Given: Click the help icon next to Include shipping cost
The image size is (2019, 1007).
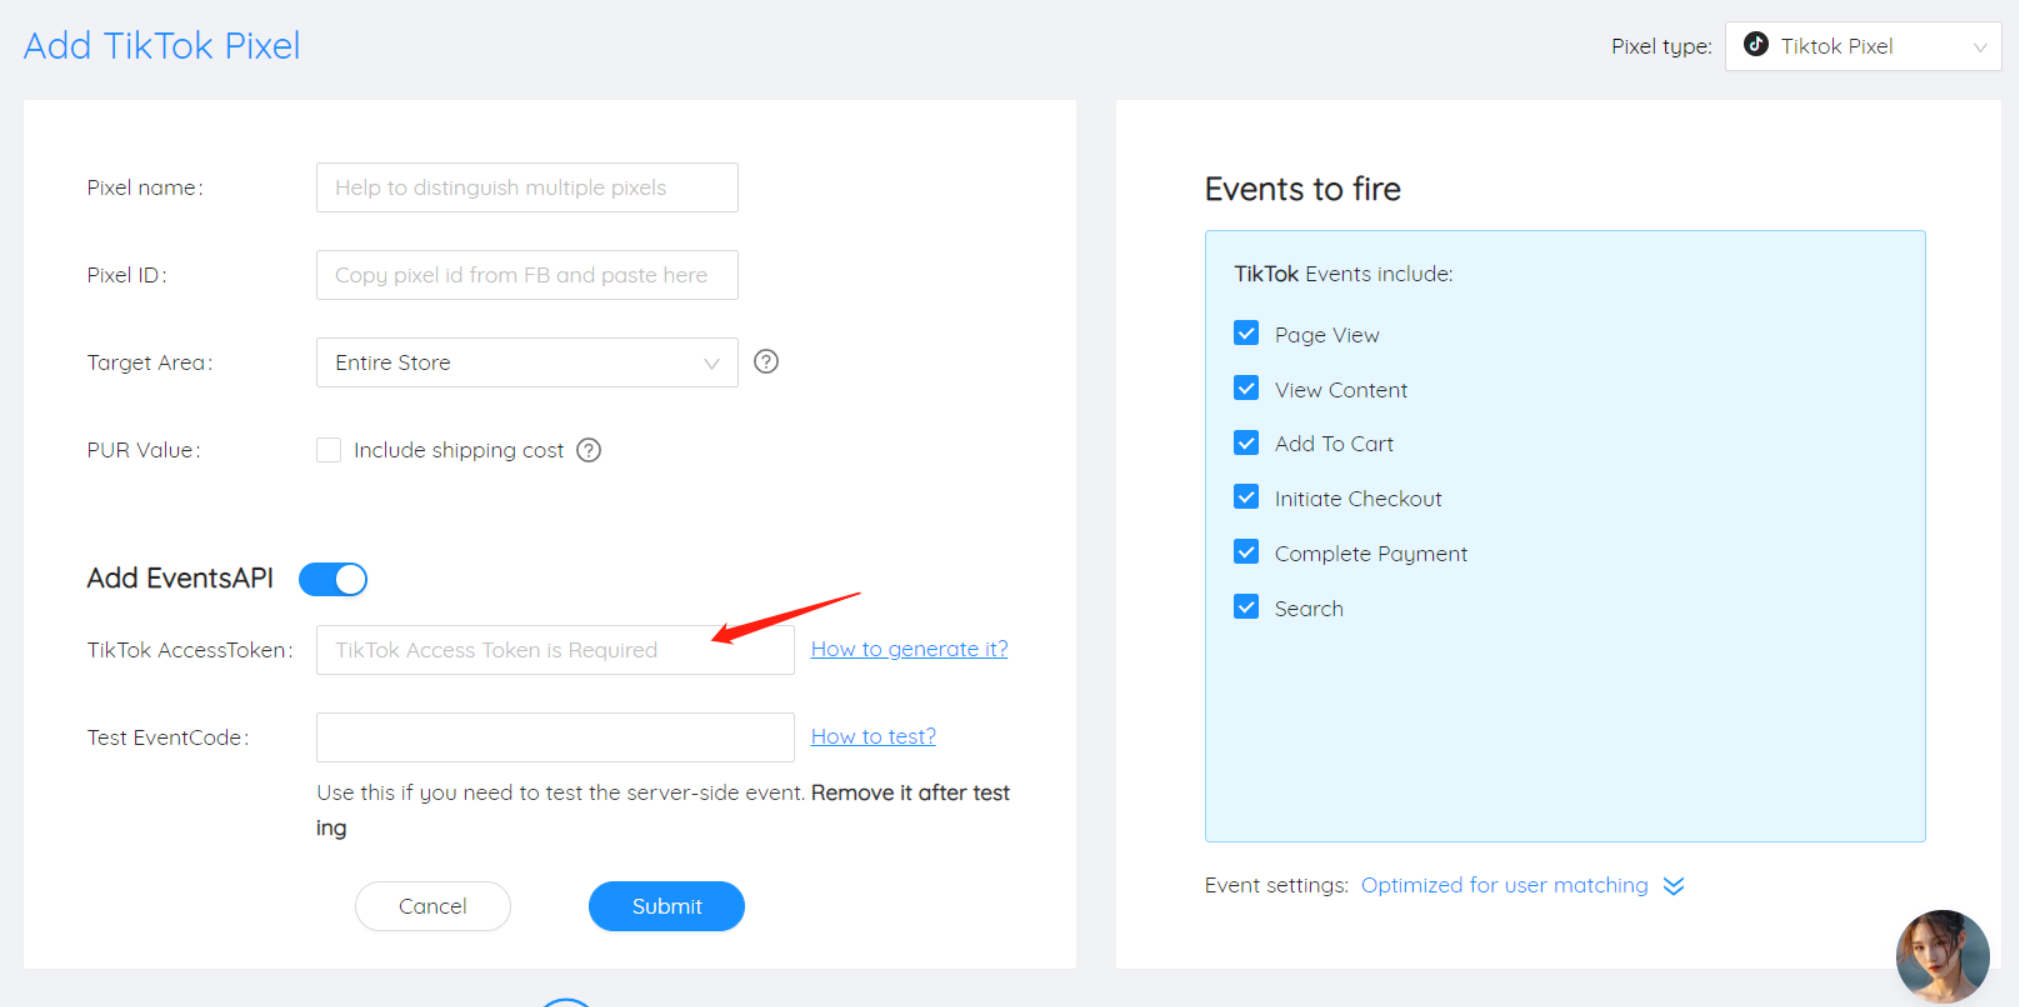Looking at the screenshot, I should (x=589, y=450).
